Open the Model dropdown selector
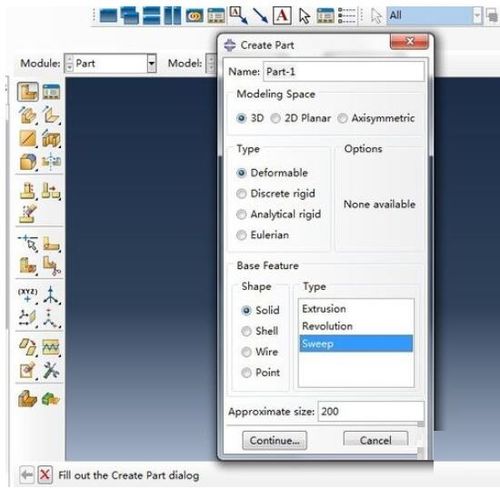The width and height of the screenshot is (500, 489). pos(211,63)
